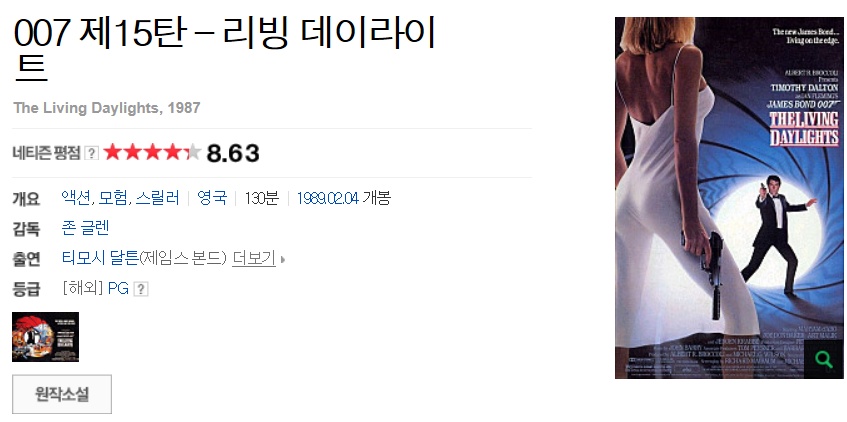Open the help icon beside 네티즌 평점
This screenshot has height=422, width=847.
[92, 153]
